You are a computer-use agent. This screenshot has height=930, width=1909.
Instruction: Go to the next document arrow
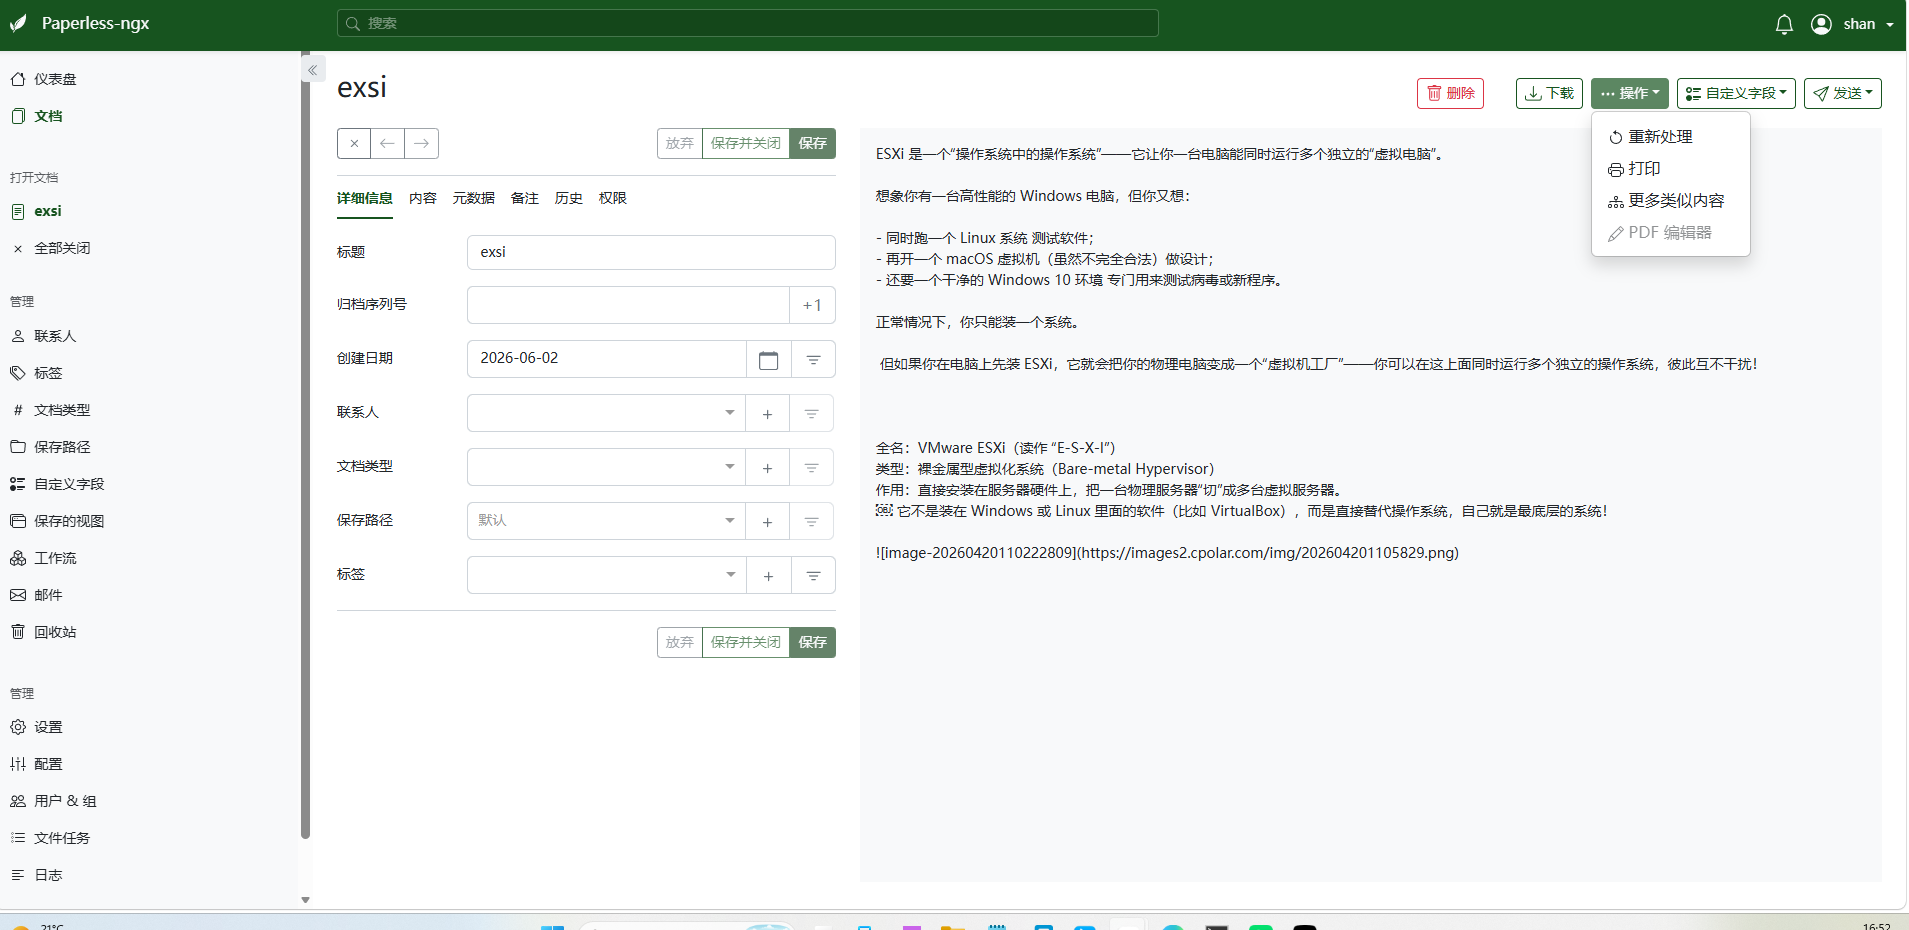421,143
